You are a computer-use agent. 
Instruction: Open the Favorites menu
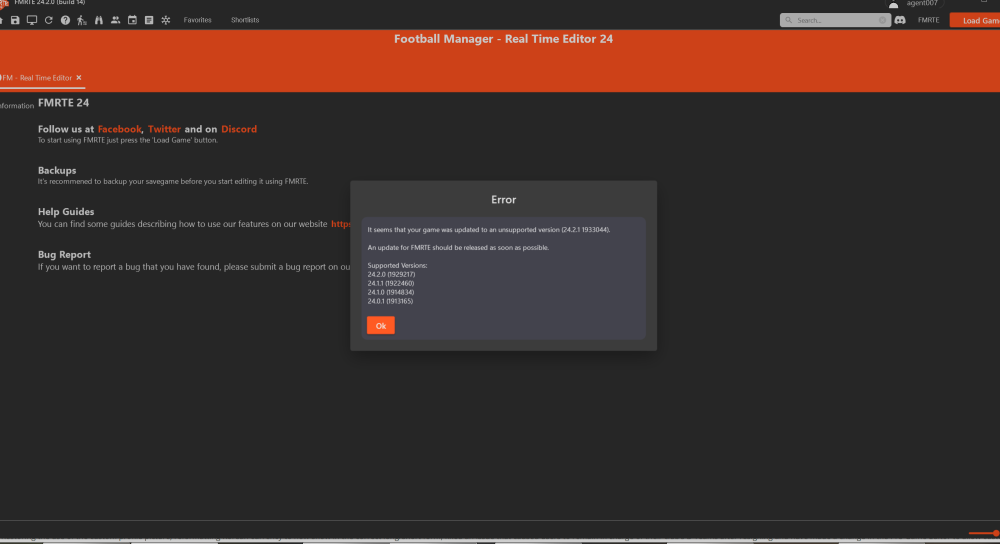pos(197,20)
